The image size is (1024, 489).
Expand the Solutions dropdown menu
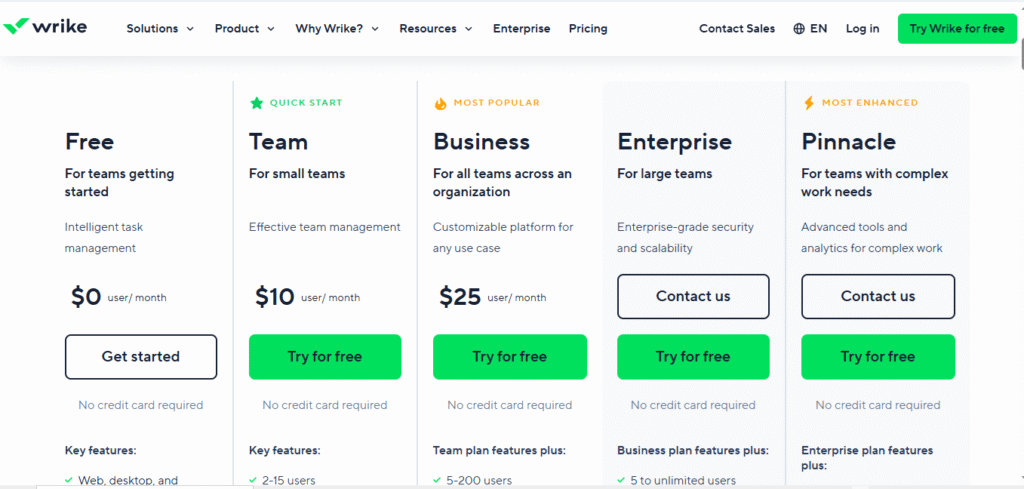pos(160,29)
